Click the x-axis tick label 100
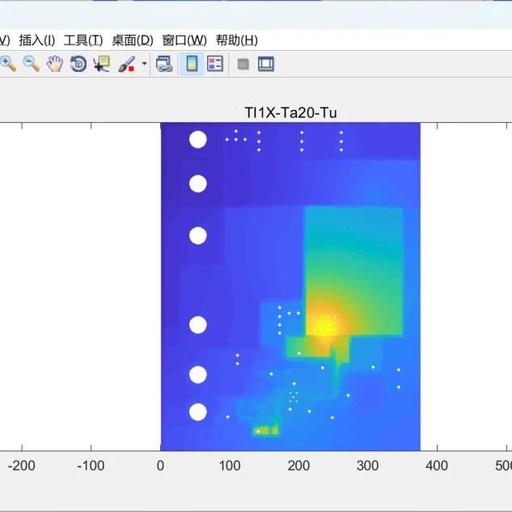 pos(230,466)
